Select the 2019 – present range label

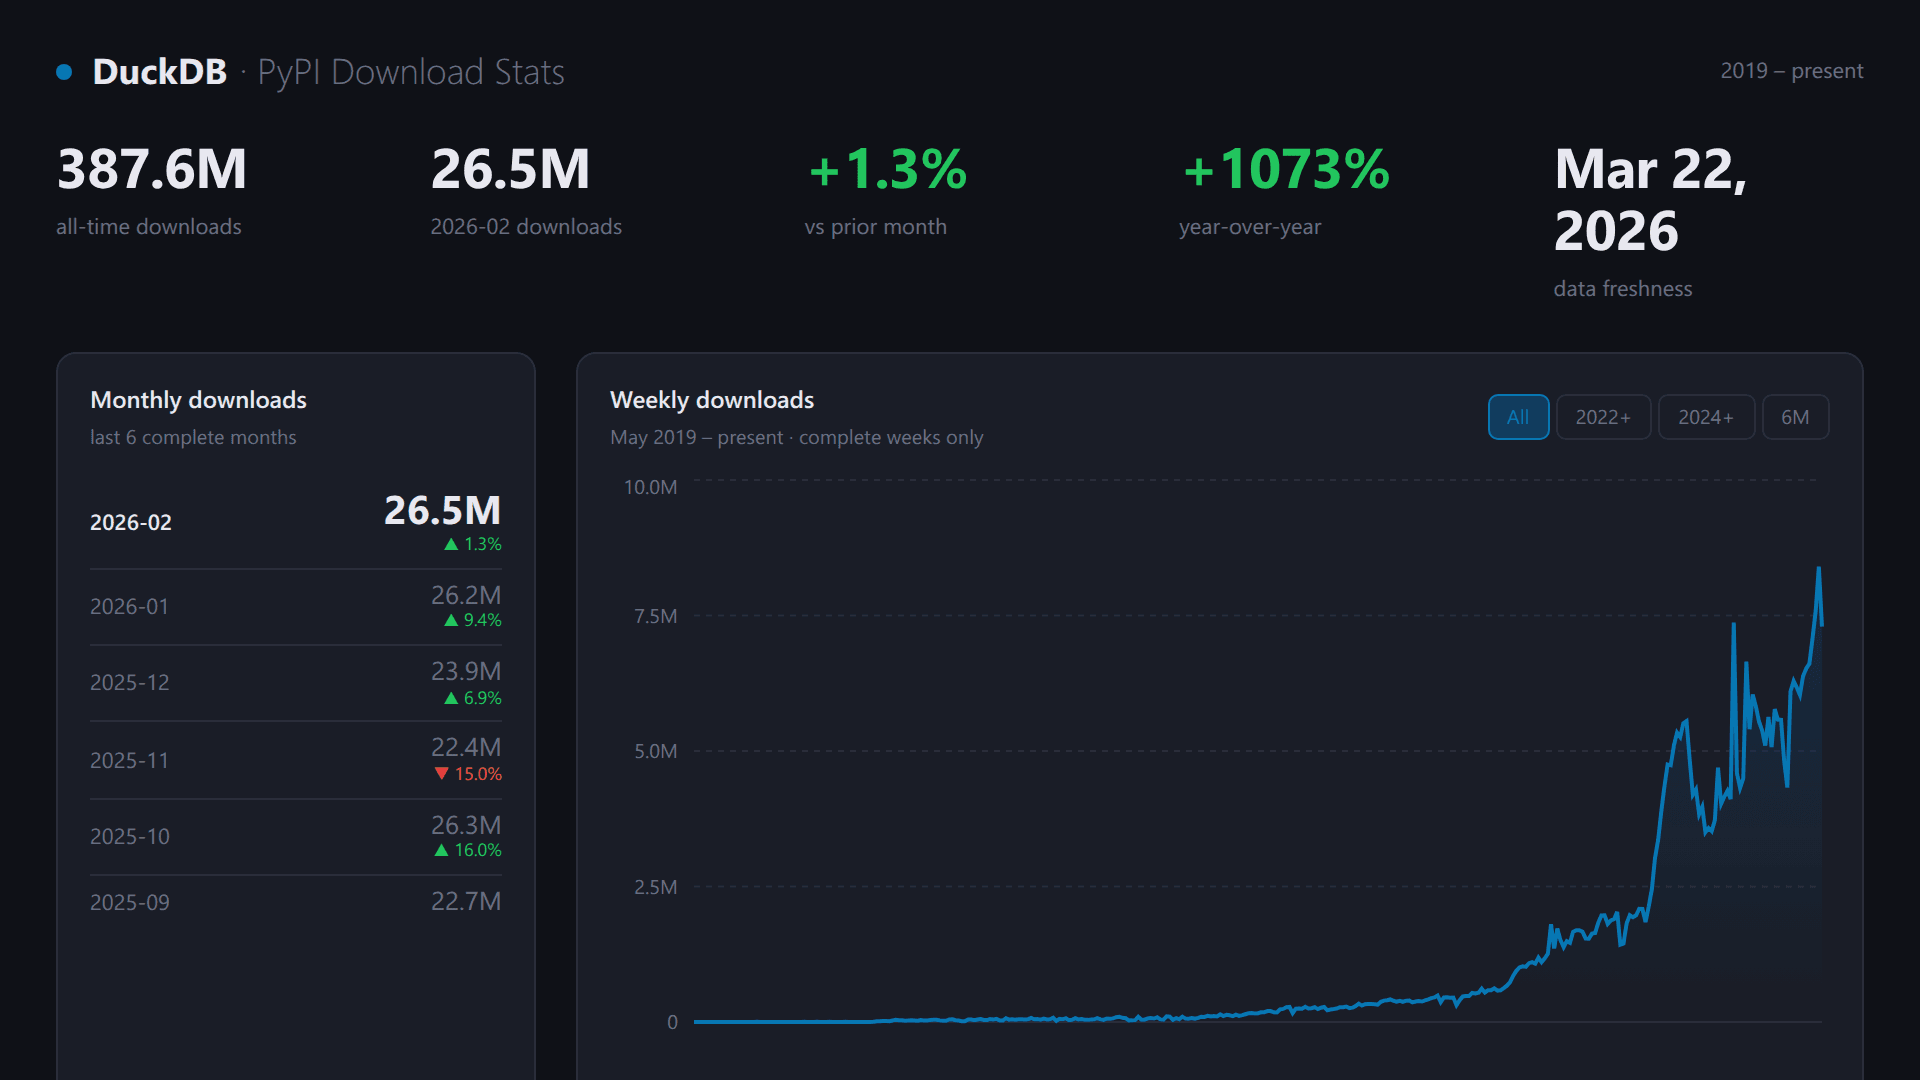tap(1792, 70)
